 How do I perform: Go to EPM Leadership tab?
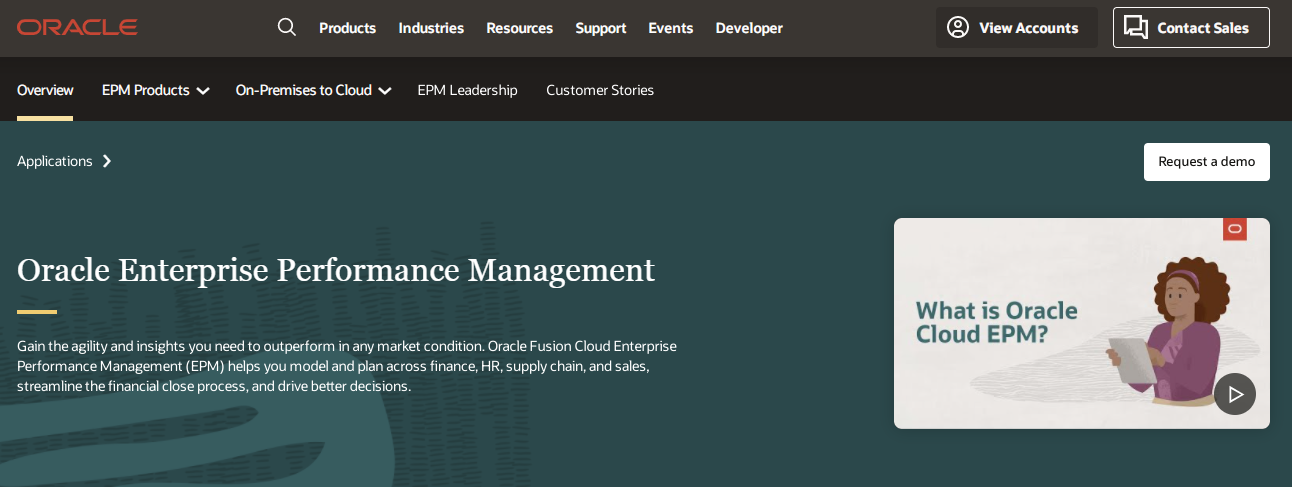coord(467,90)
